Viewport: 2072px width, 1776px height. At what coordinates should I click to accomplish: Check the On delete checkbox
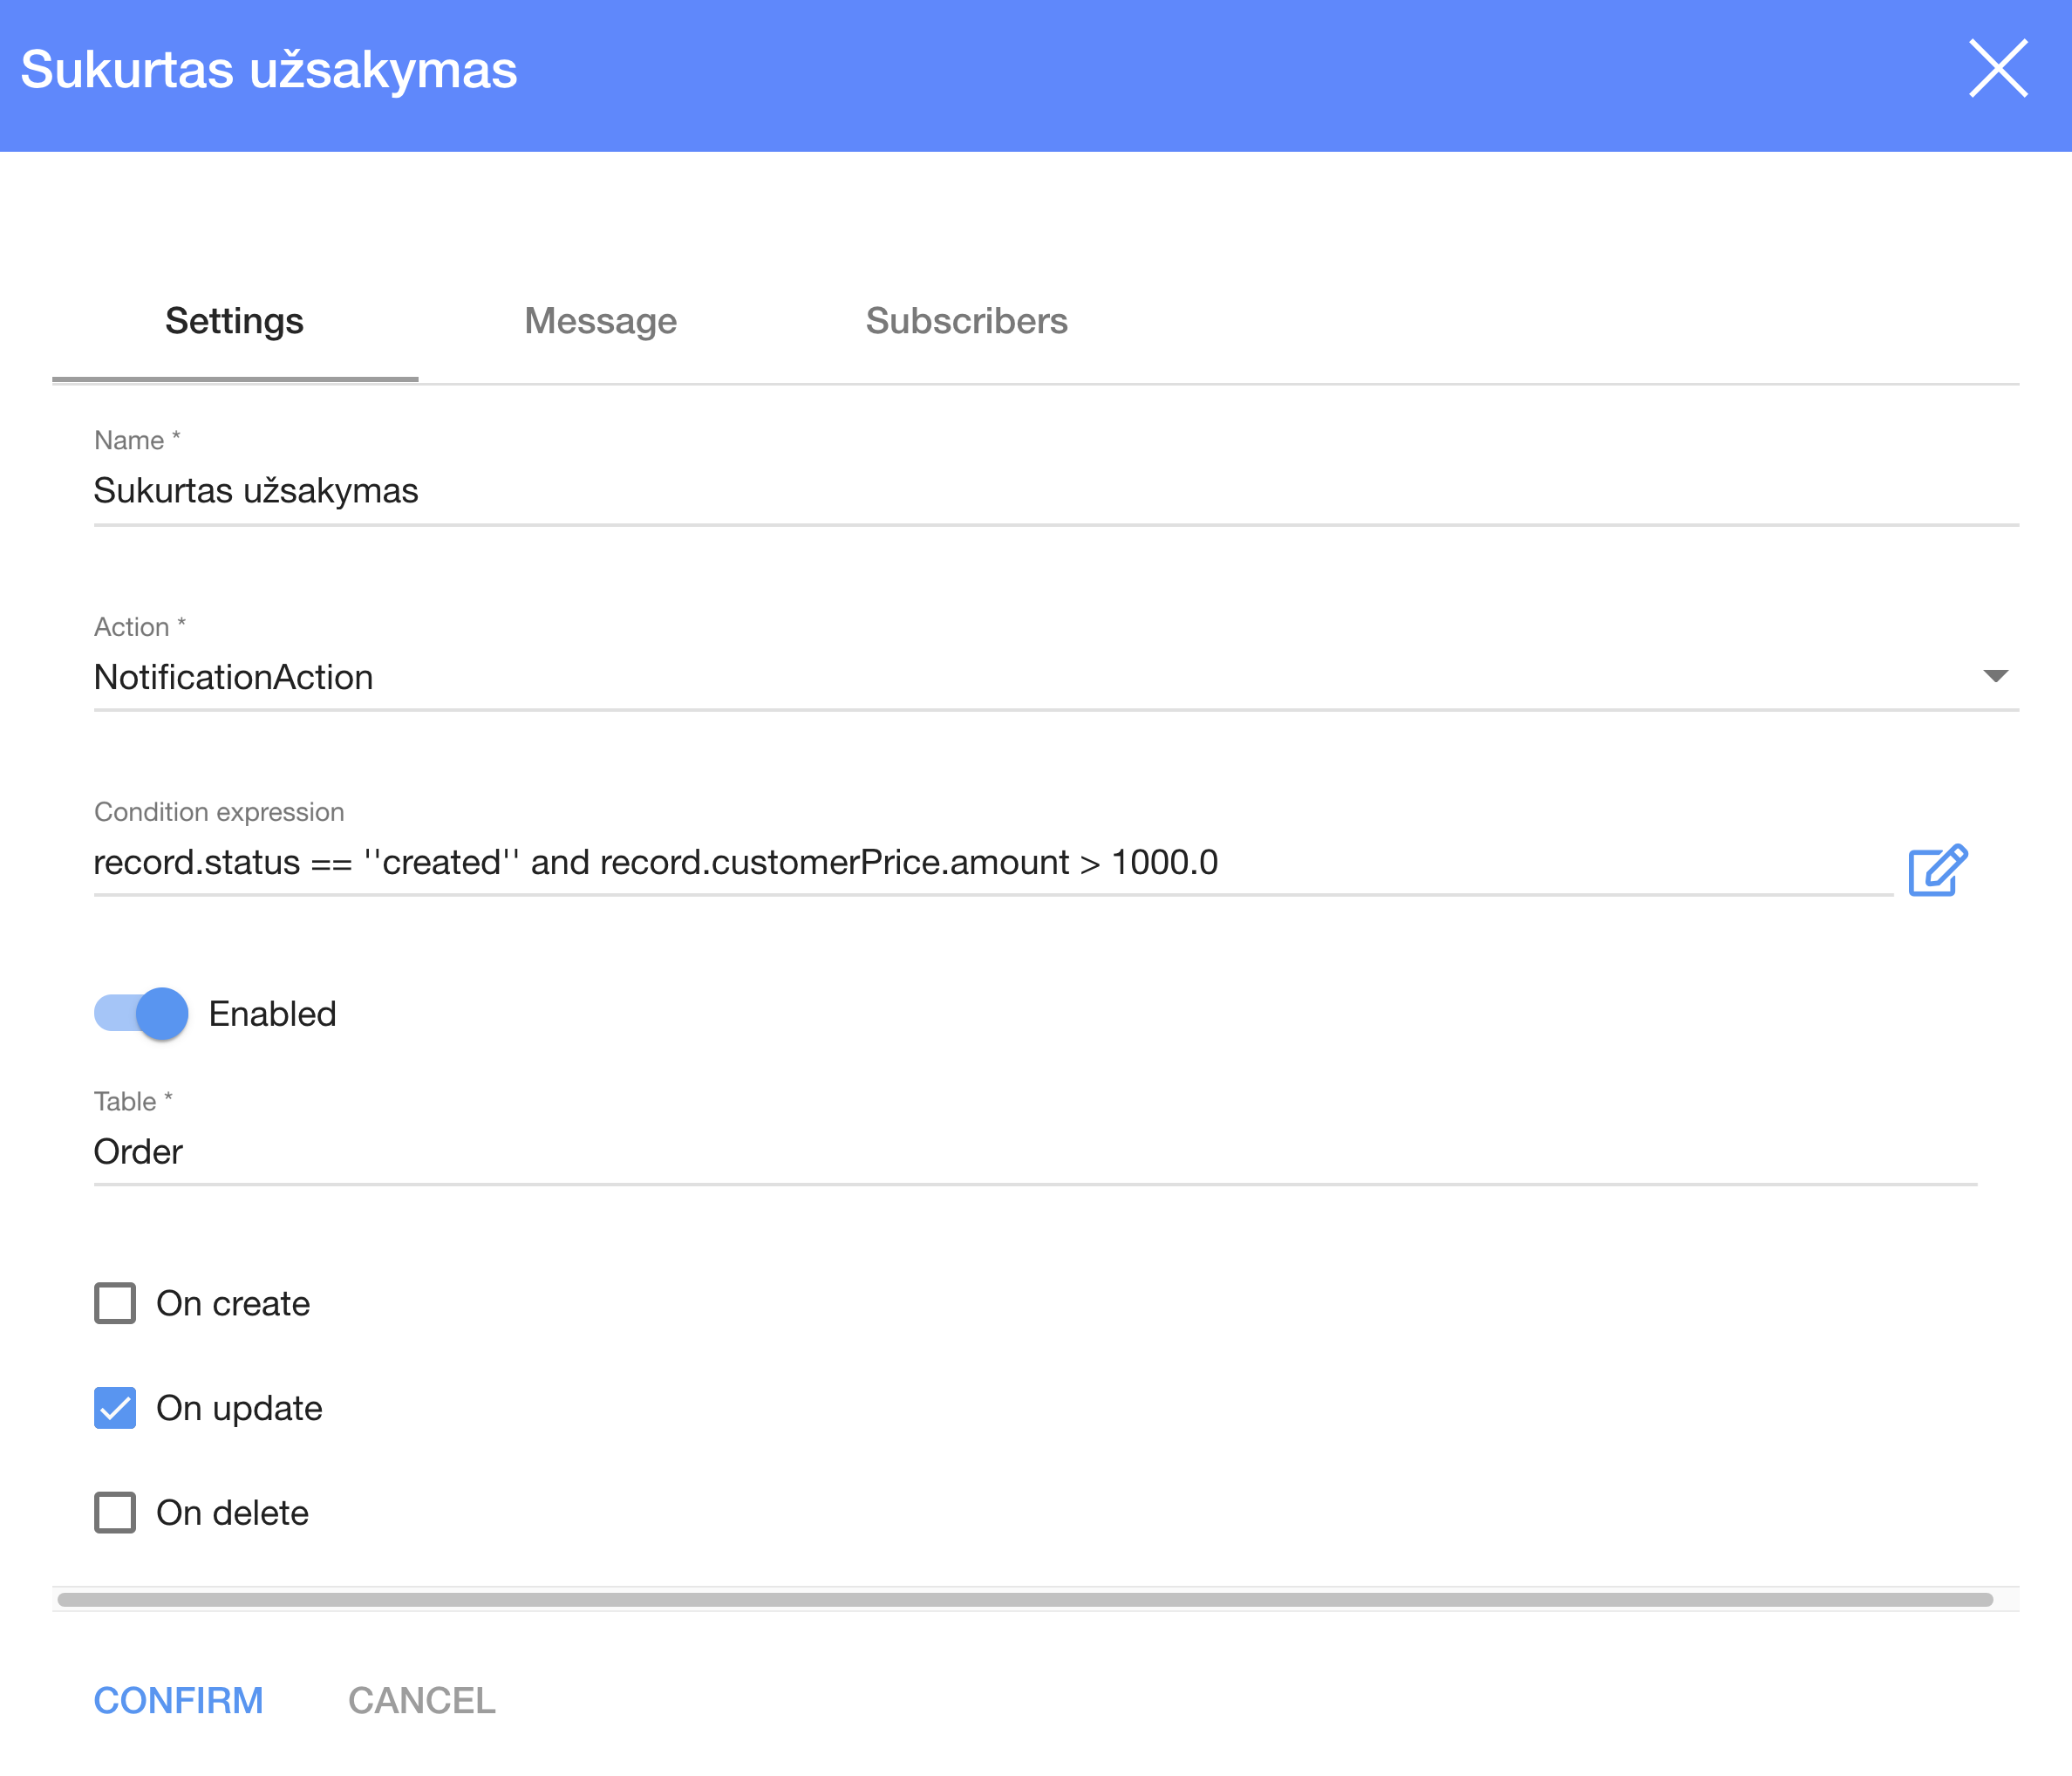tap(115, 1512)
